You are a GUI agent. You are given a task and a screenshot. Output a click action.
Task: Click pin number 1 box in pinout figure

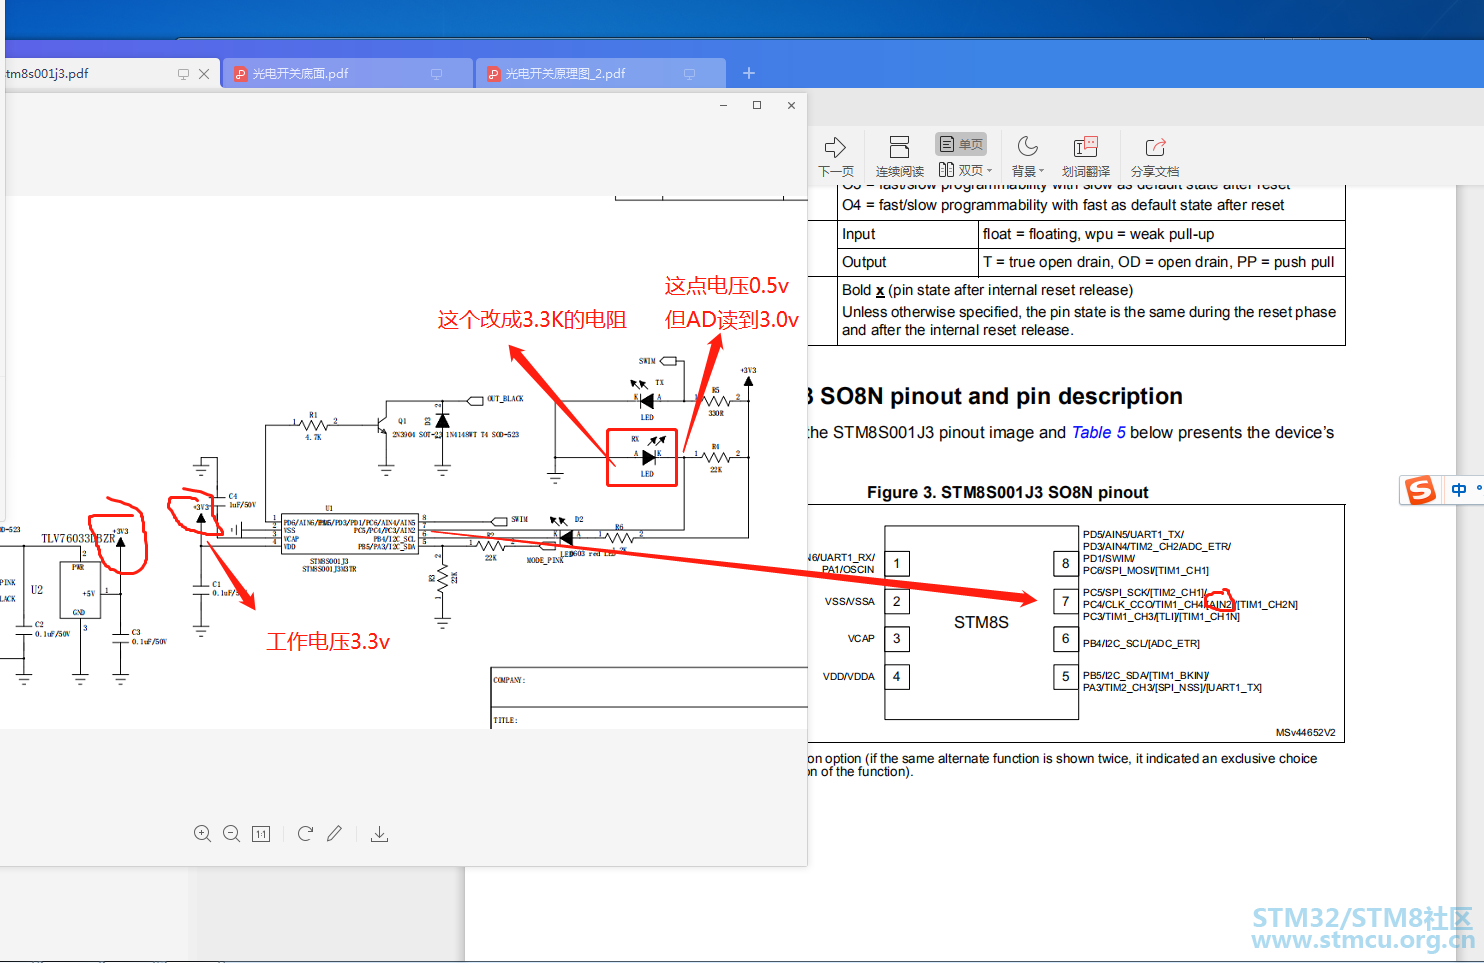(897, 564)
